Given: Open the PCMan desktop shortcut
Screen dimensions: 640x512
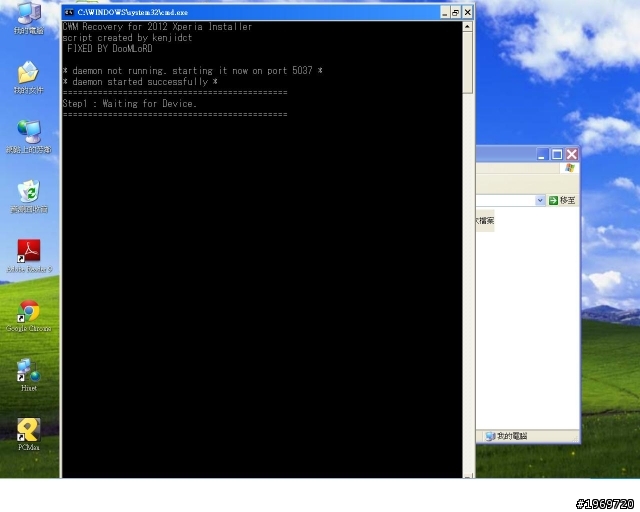Looking at the screenshot, I should (29, 434).
